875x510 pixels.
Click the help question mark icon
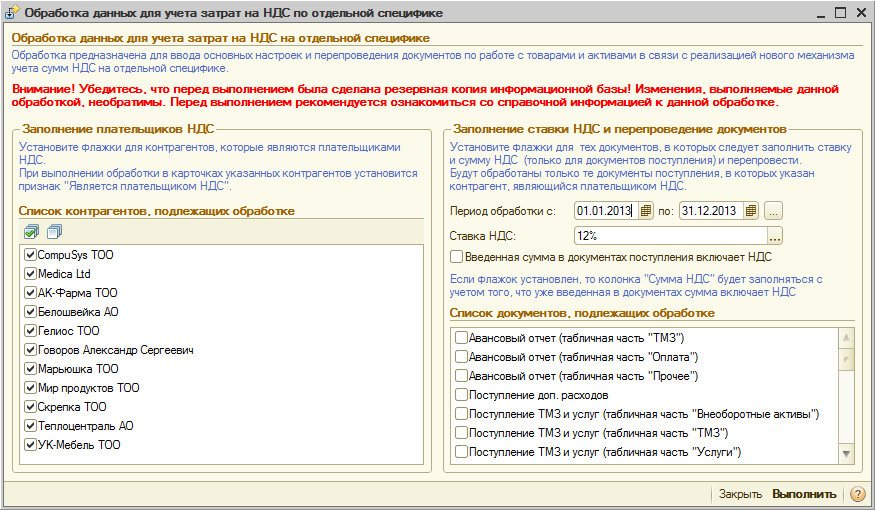857,494
